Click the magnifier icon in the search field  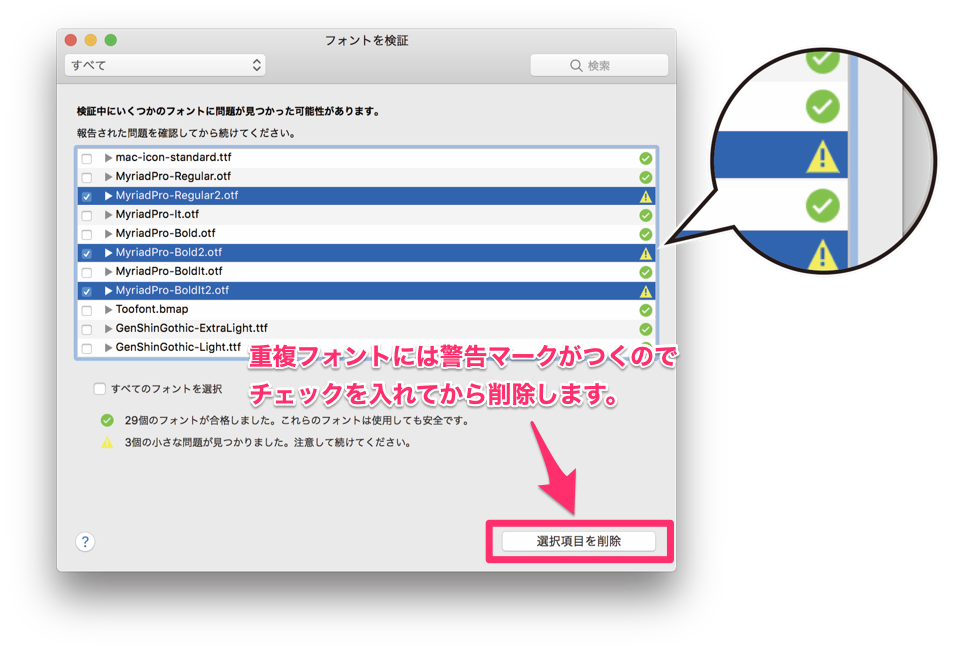pyautogui.click(x=575, y=64)
